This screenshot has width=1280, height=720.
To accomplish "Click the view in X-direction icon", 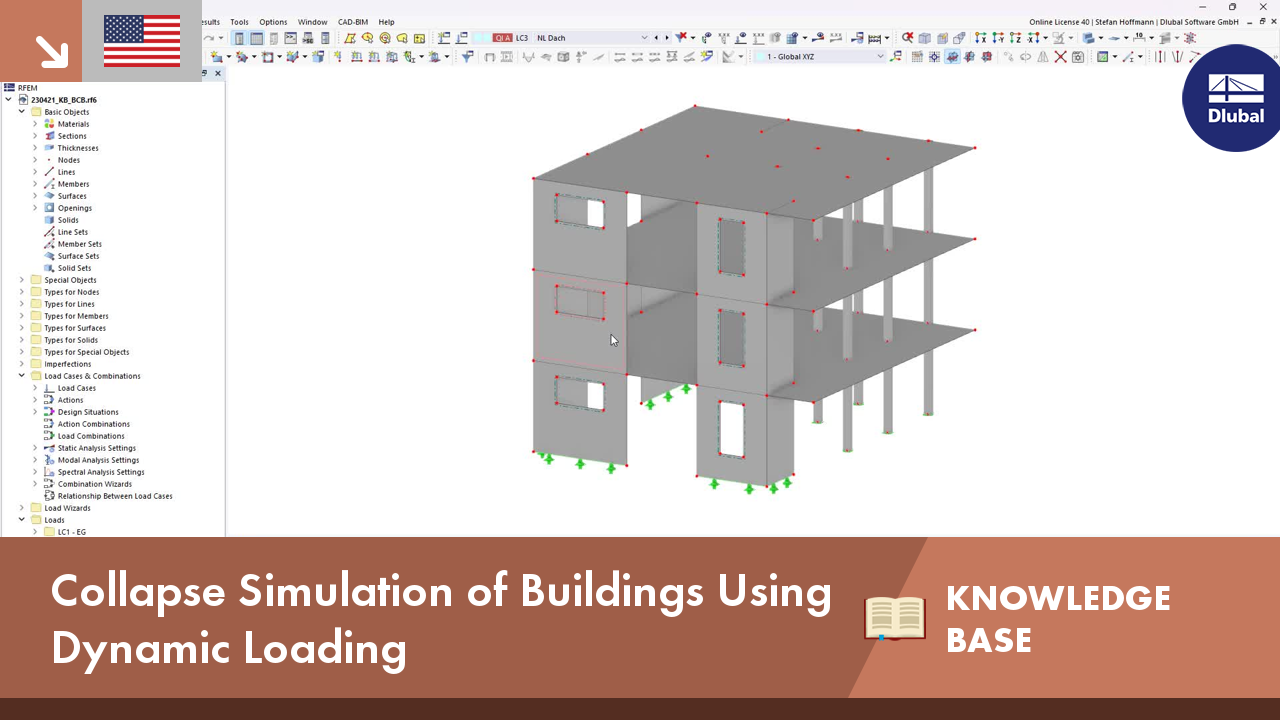I will pyautogui.click(x=981, y=38).
